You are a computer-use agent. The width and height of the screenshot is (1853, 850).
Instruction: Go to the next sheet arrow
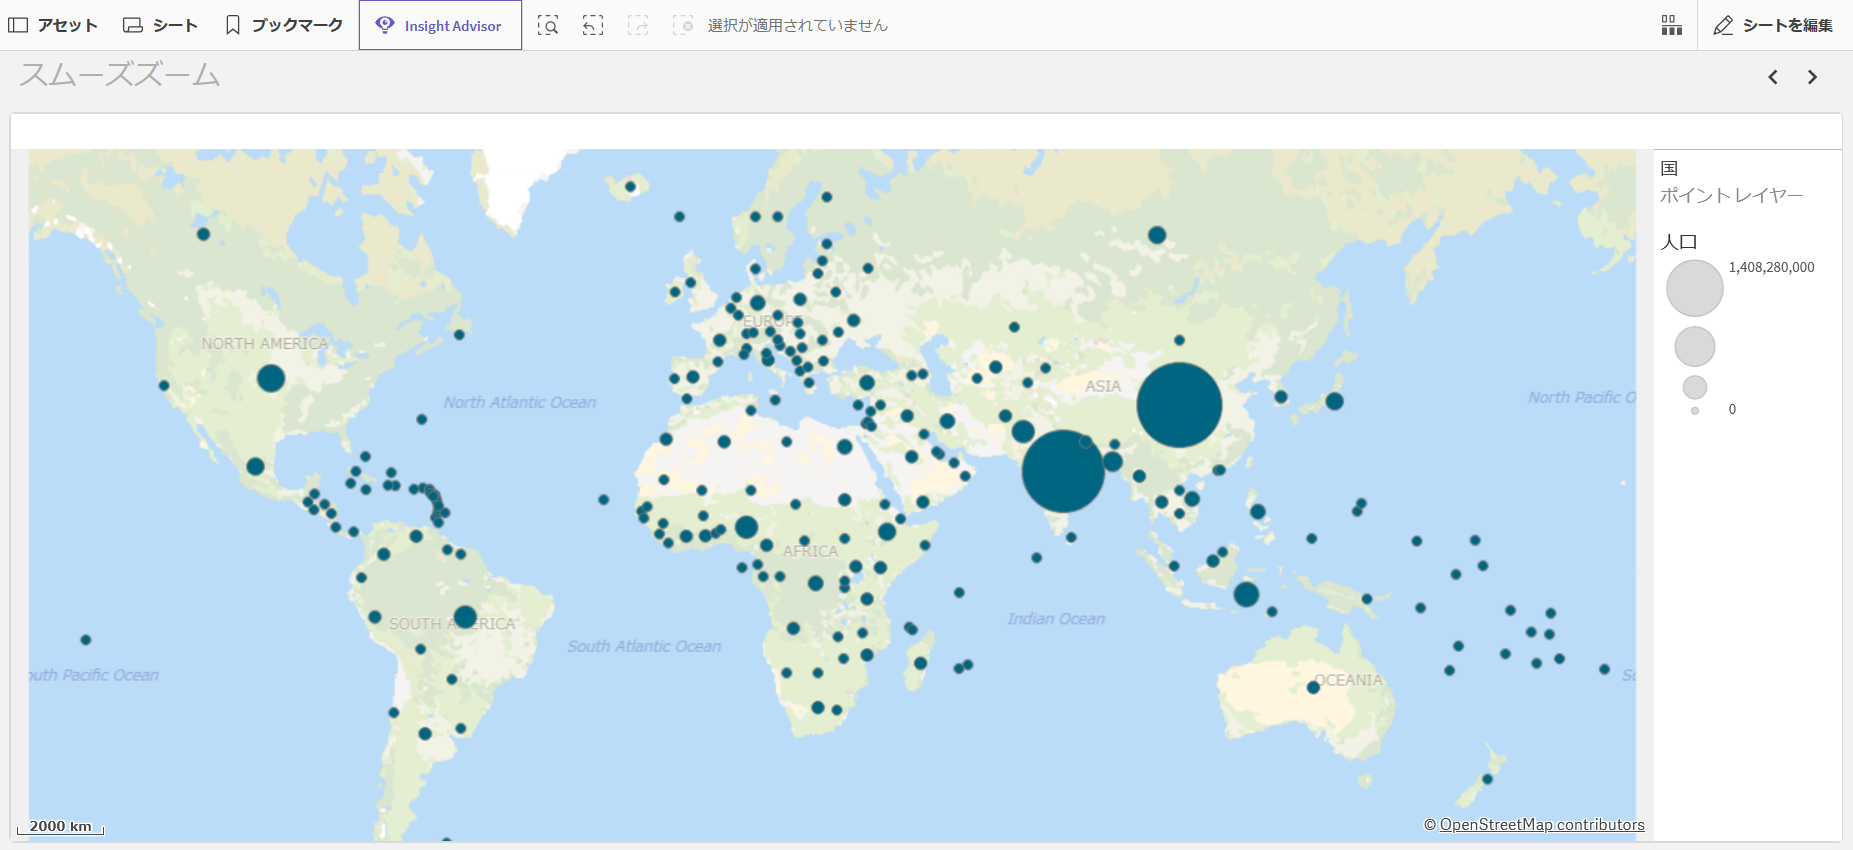1812,77
